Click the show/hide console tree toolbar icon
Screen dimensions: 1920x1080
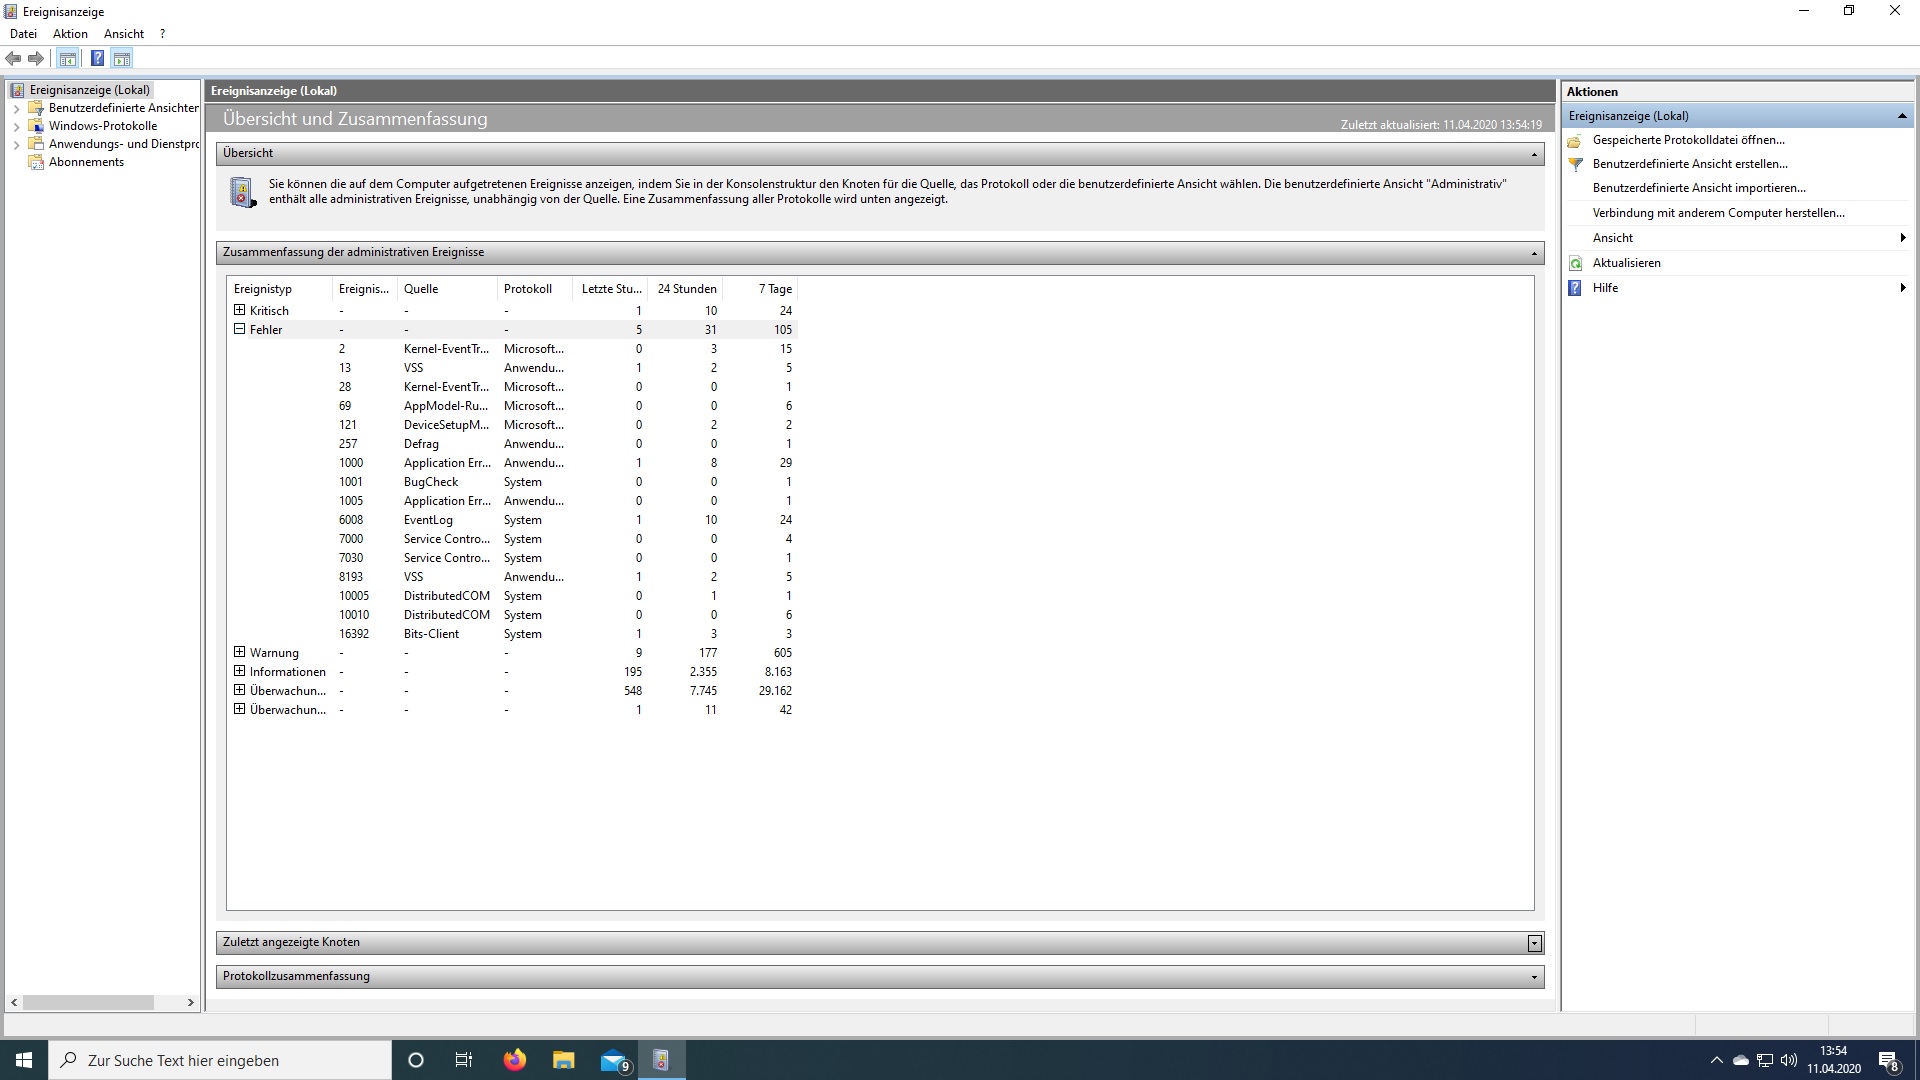point(67,58)
